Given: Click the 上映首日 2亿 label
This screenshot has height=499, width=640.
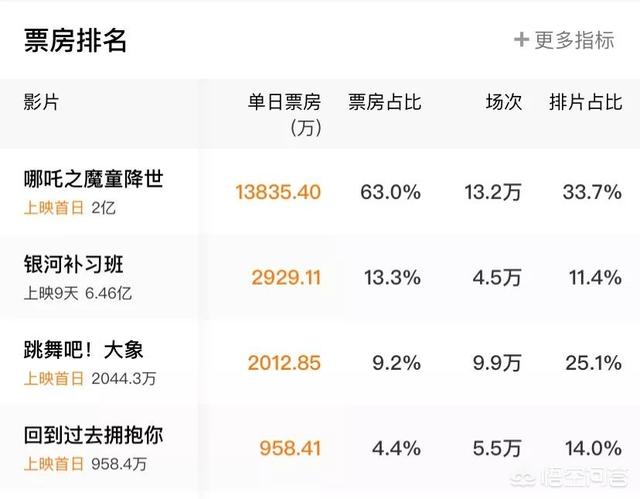Looking at the screenshot, I should tap(70, 208).
